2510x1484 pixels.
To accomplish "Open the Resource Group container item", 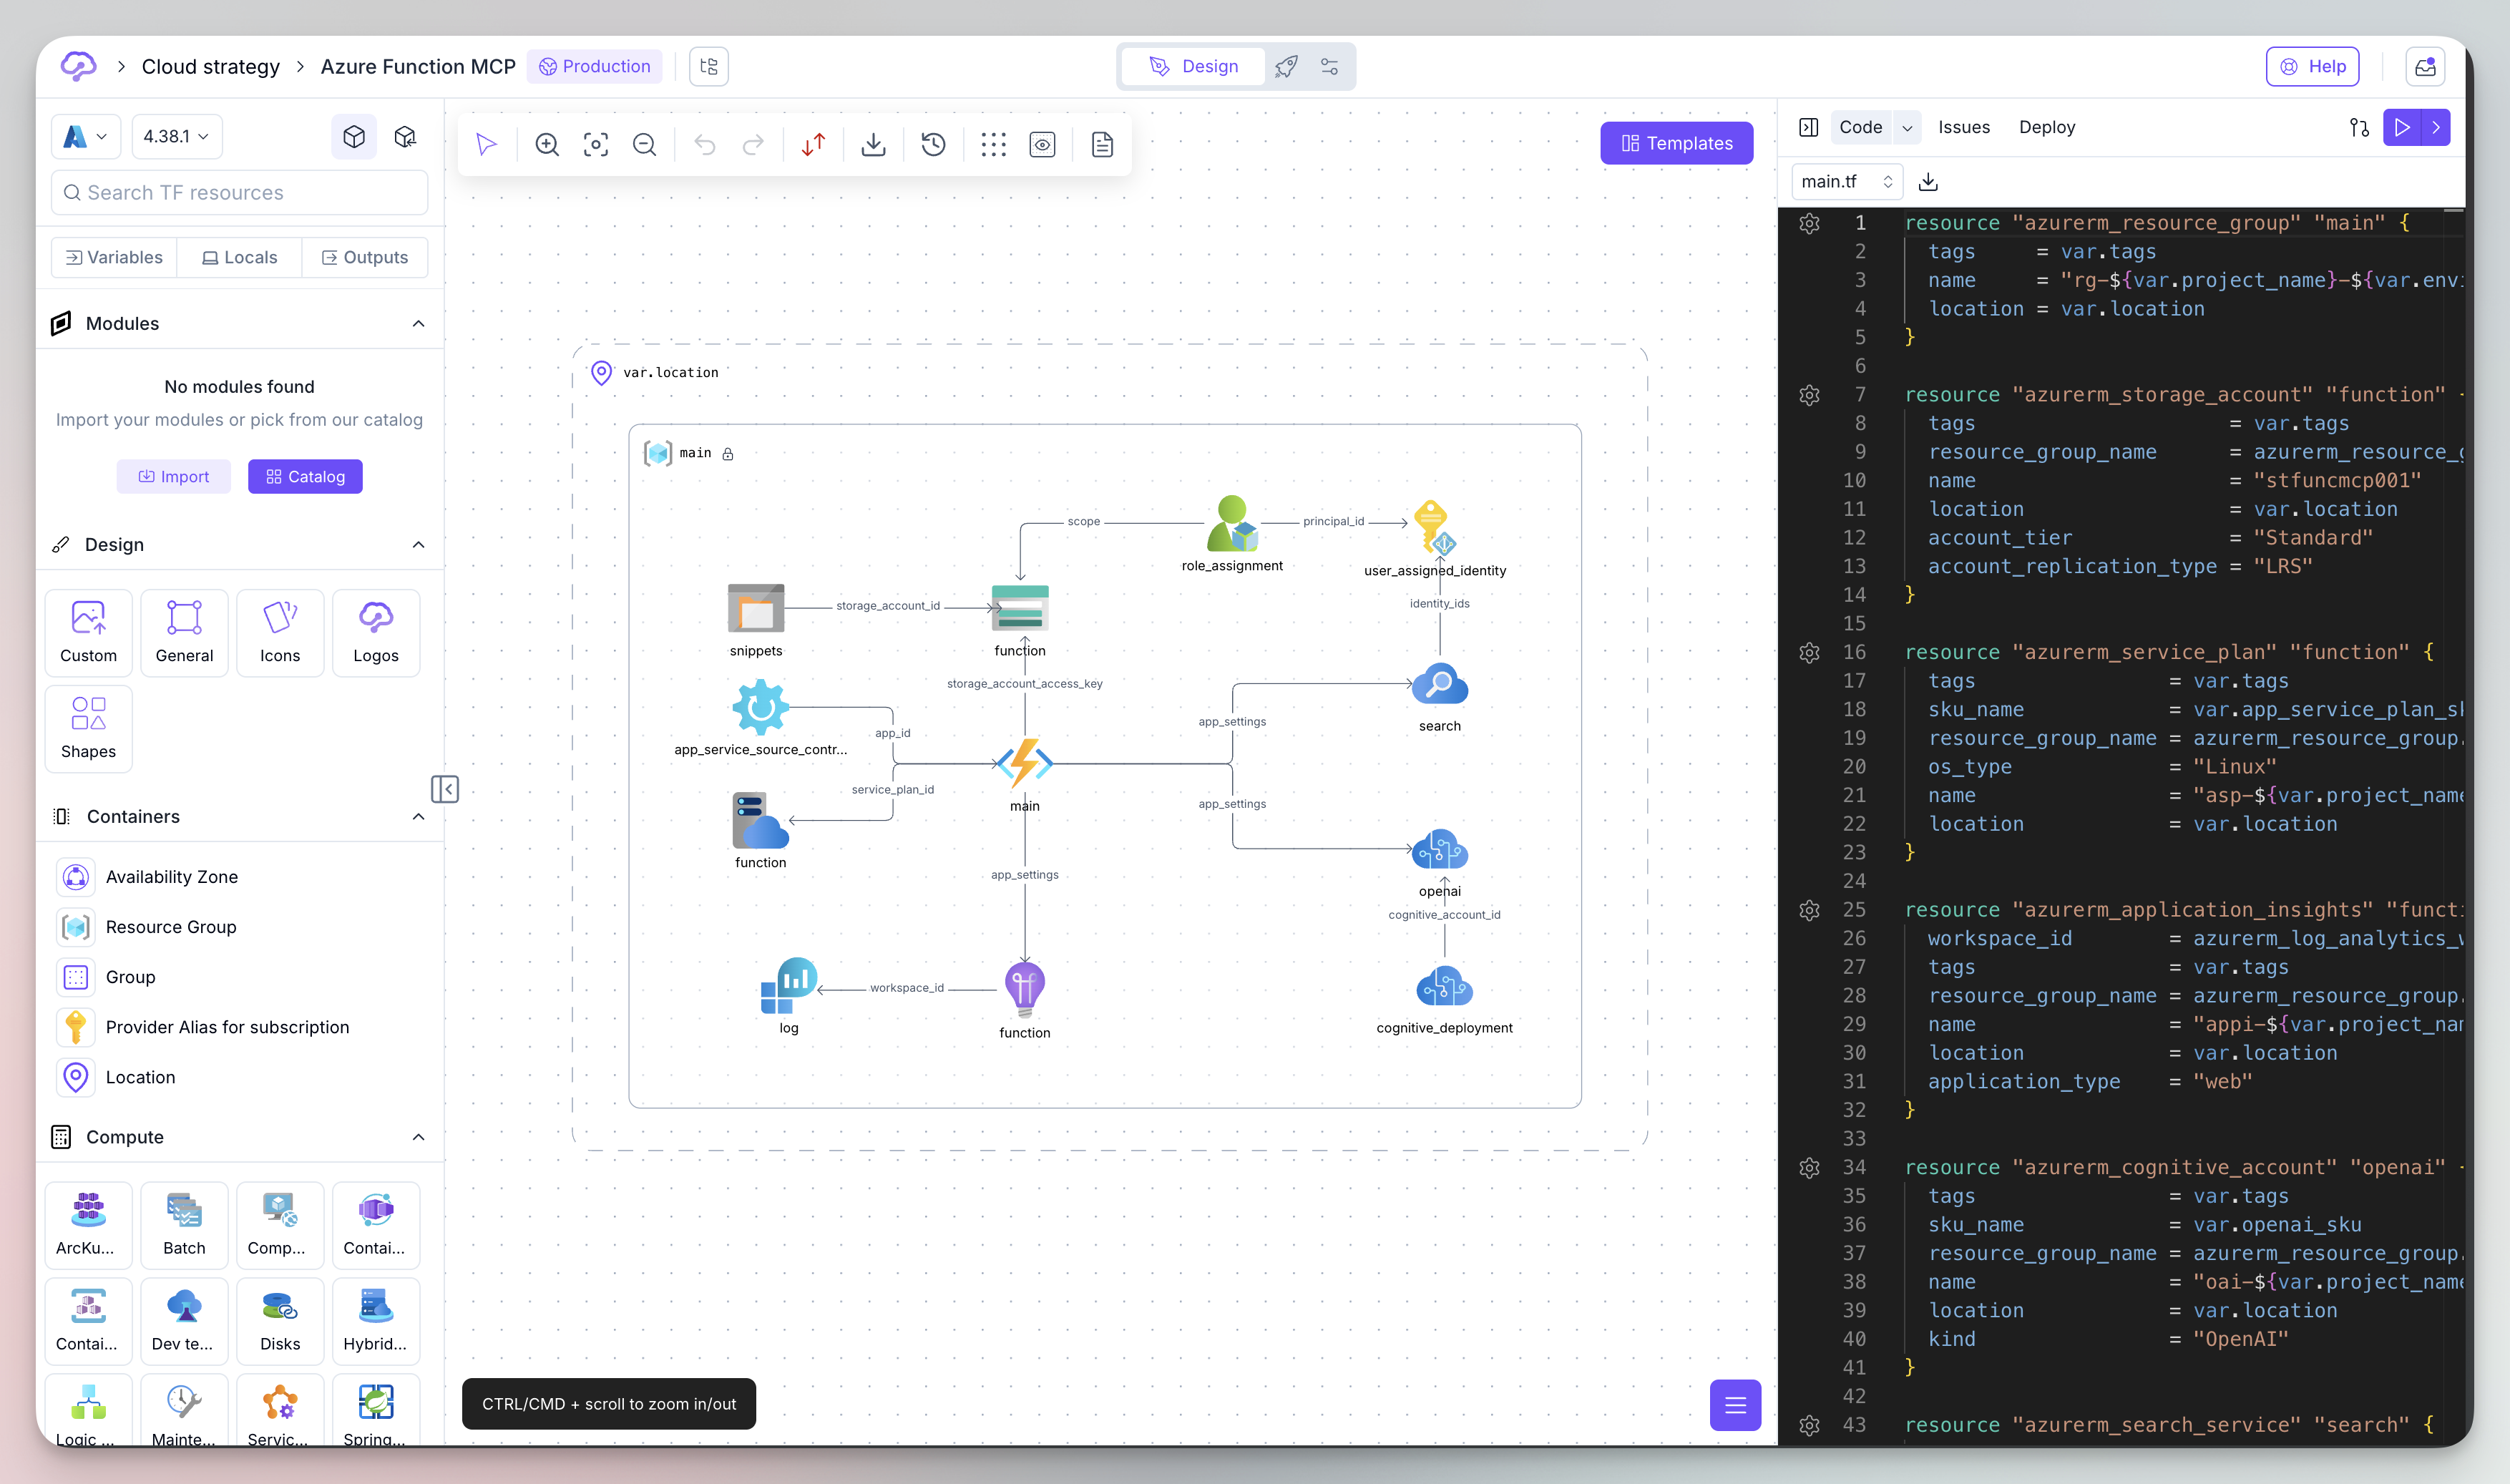I will [172, 927].
